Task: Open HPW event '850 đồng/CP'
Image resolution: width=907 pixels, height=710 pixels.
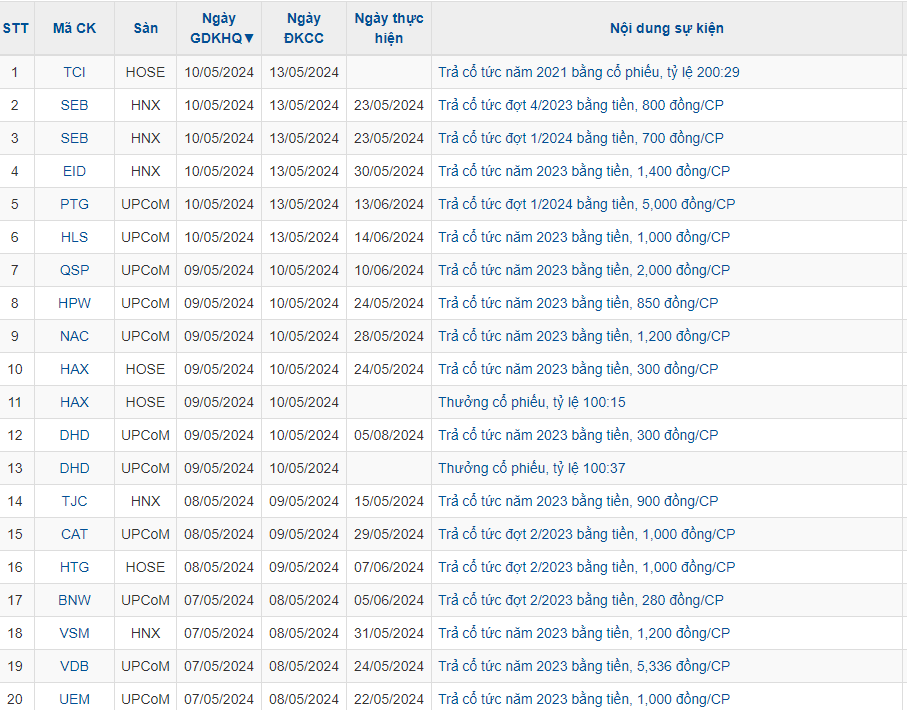Action: [578, 303]
